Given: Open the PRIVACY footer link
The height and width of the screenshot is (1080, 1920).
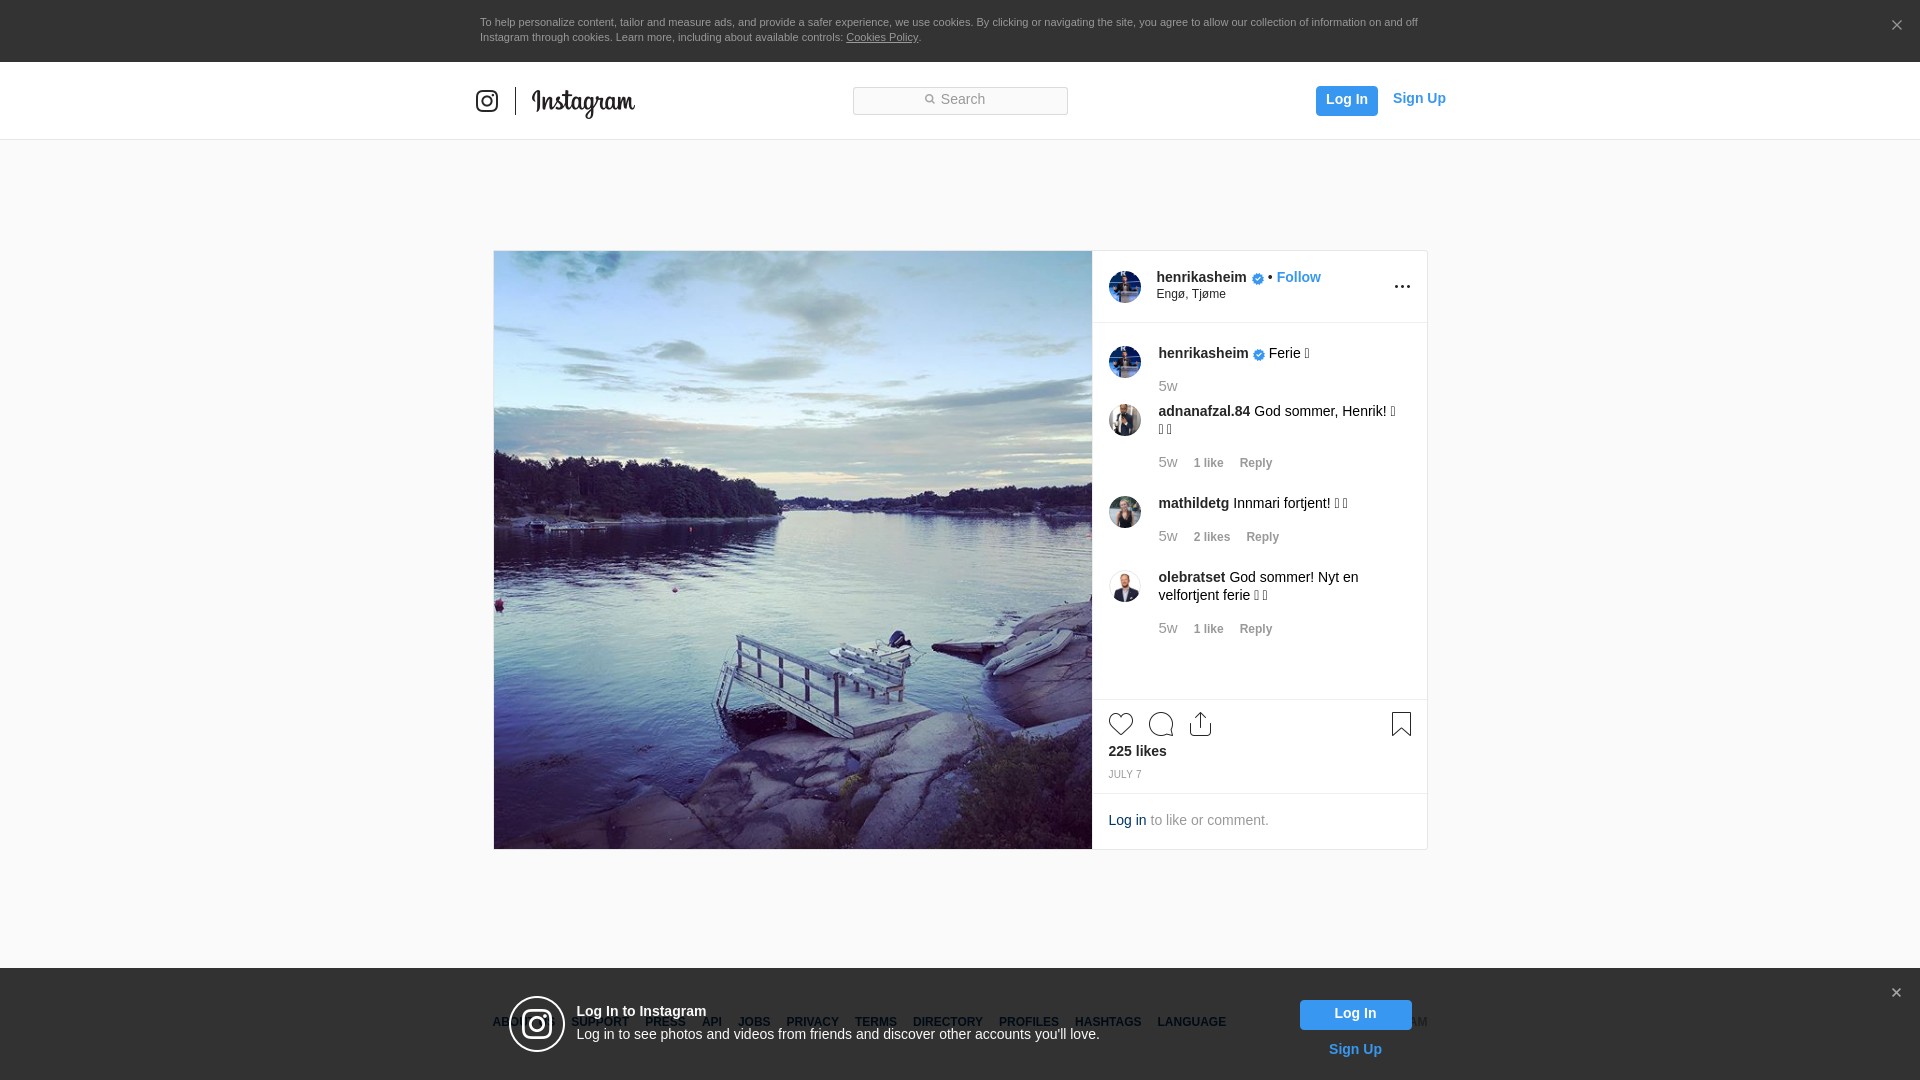Looking at the screenshot, I should pos(812,1022).
